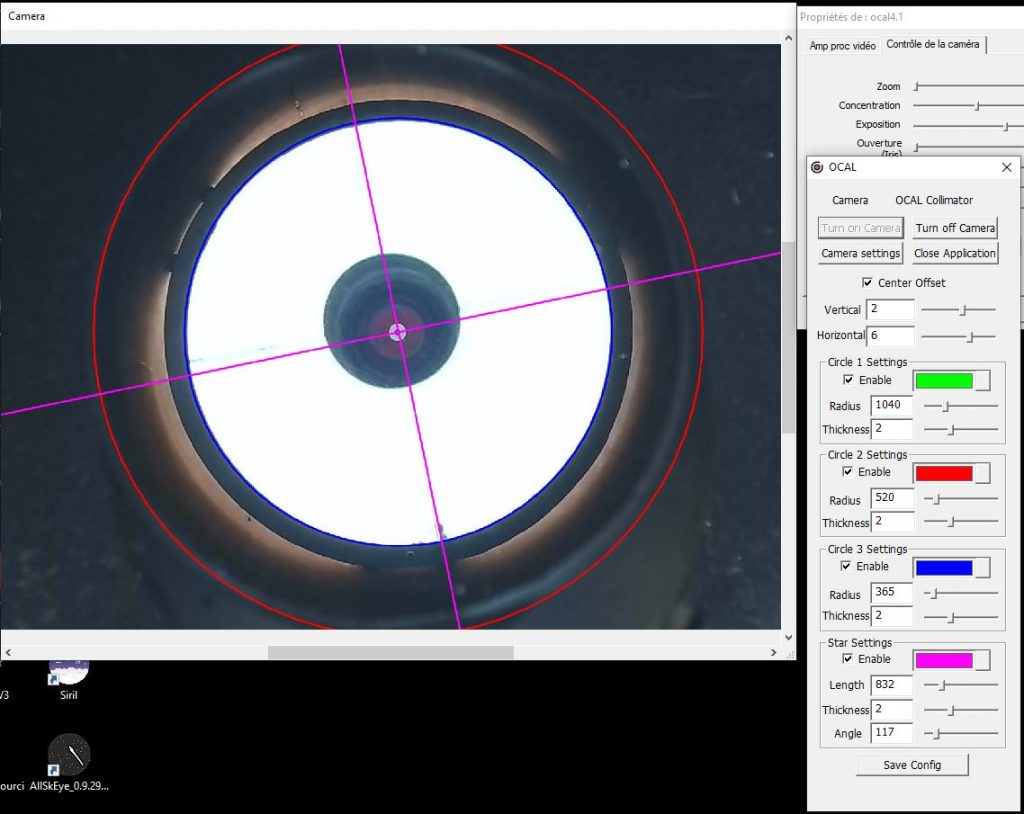This screenshot has height=814, width=1024.
Task: Open the Siril desktop shortcut
Action: (x=68, y=672)
